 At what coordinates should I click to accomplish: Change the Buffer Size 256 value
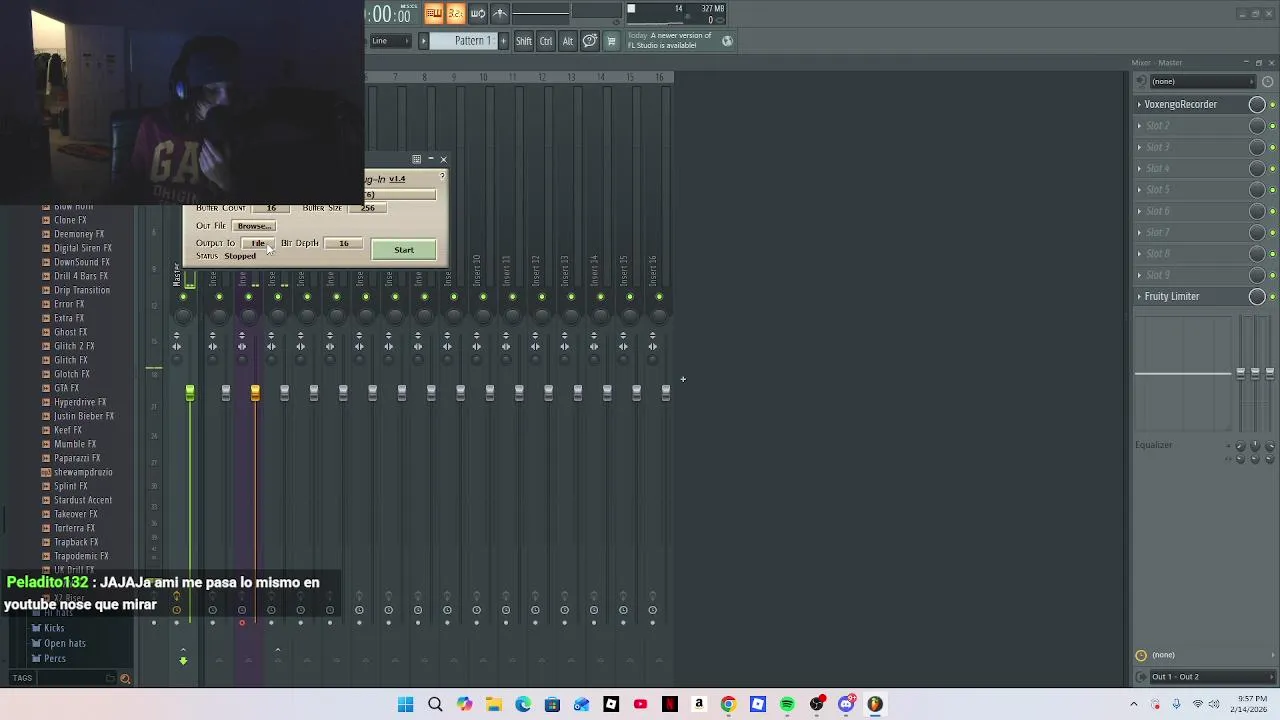[368, 208]
